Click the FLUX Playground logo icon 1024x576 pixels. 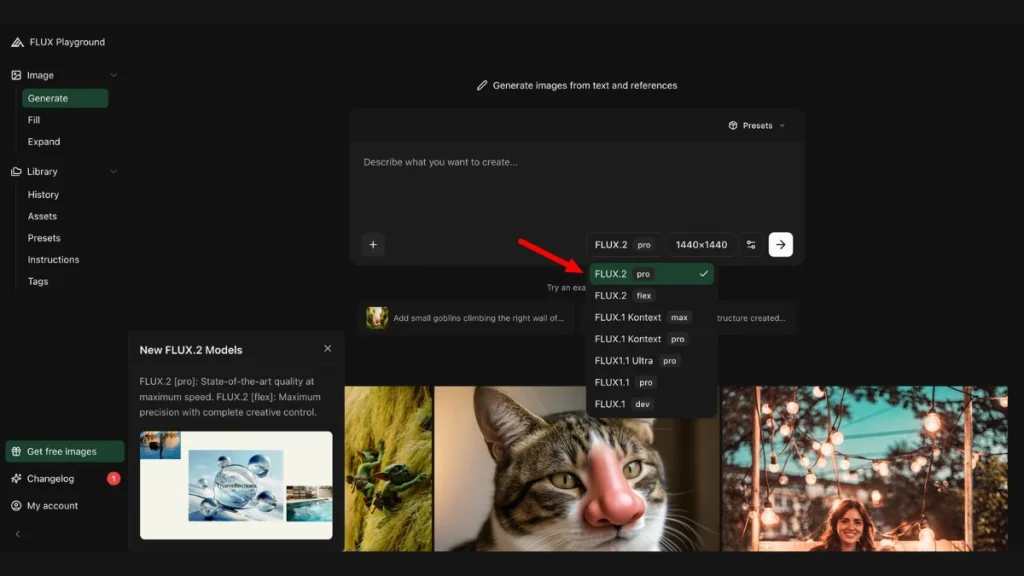click(17, 42)
